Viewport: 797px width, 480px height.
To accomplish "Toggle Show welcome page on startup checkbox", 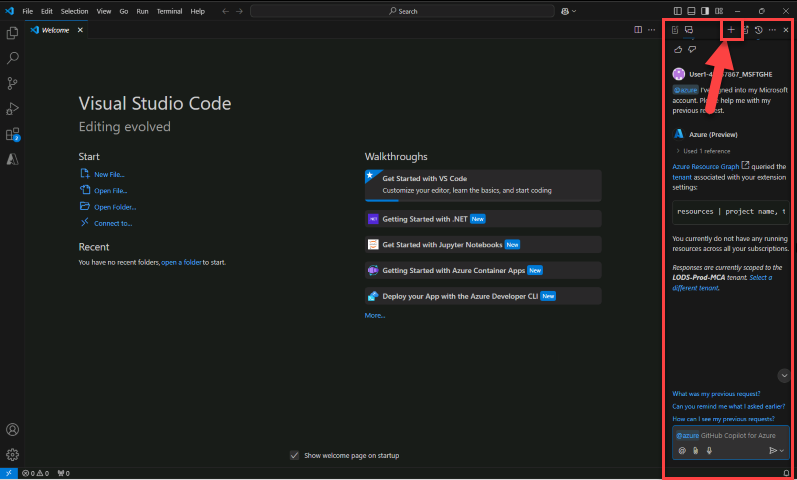I will coord(294,455).
